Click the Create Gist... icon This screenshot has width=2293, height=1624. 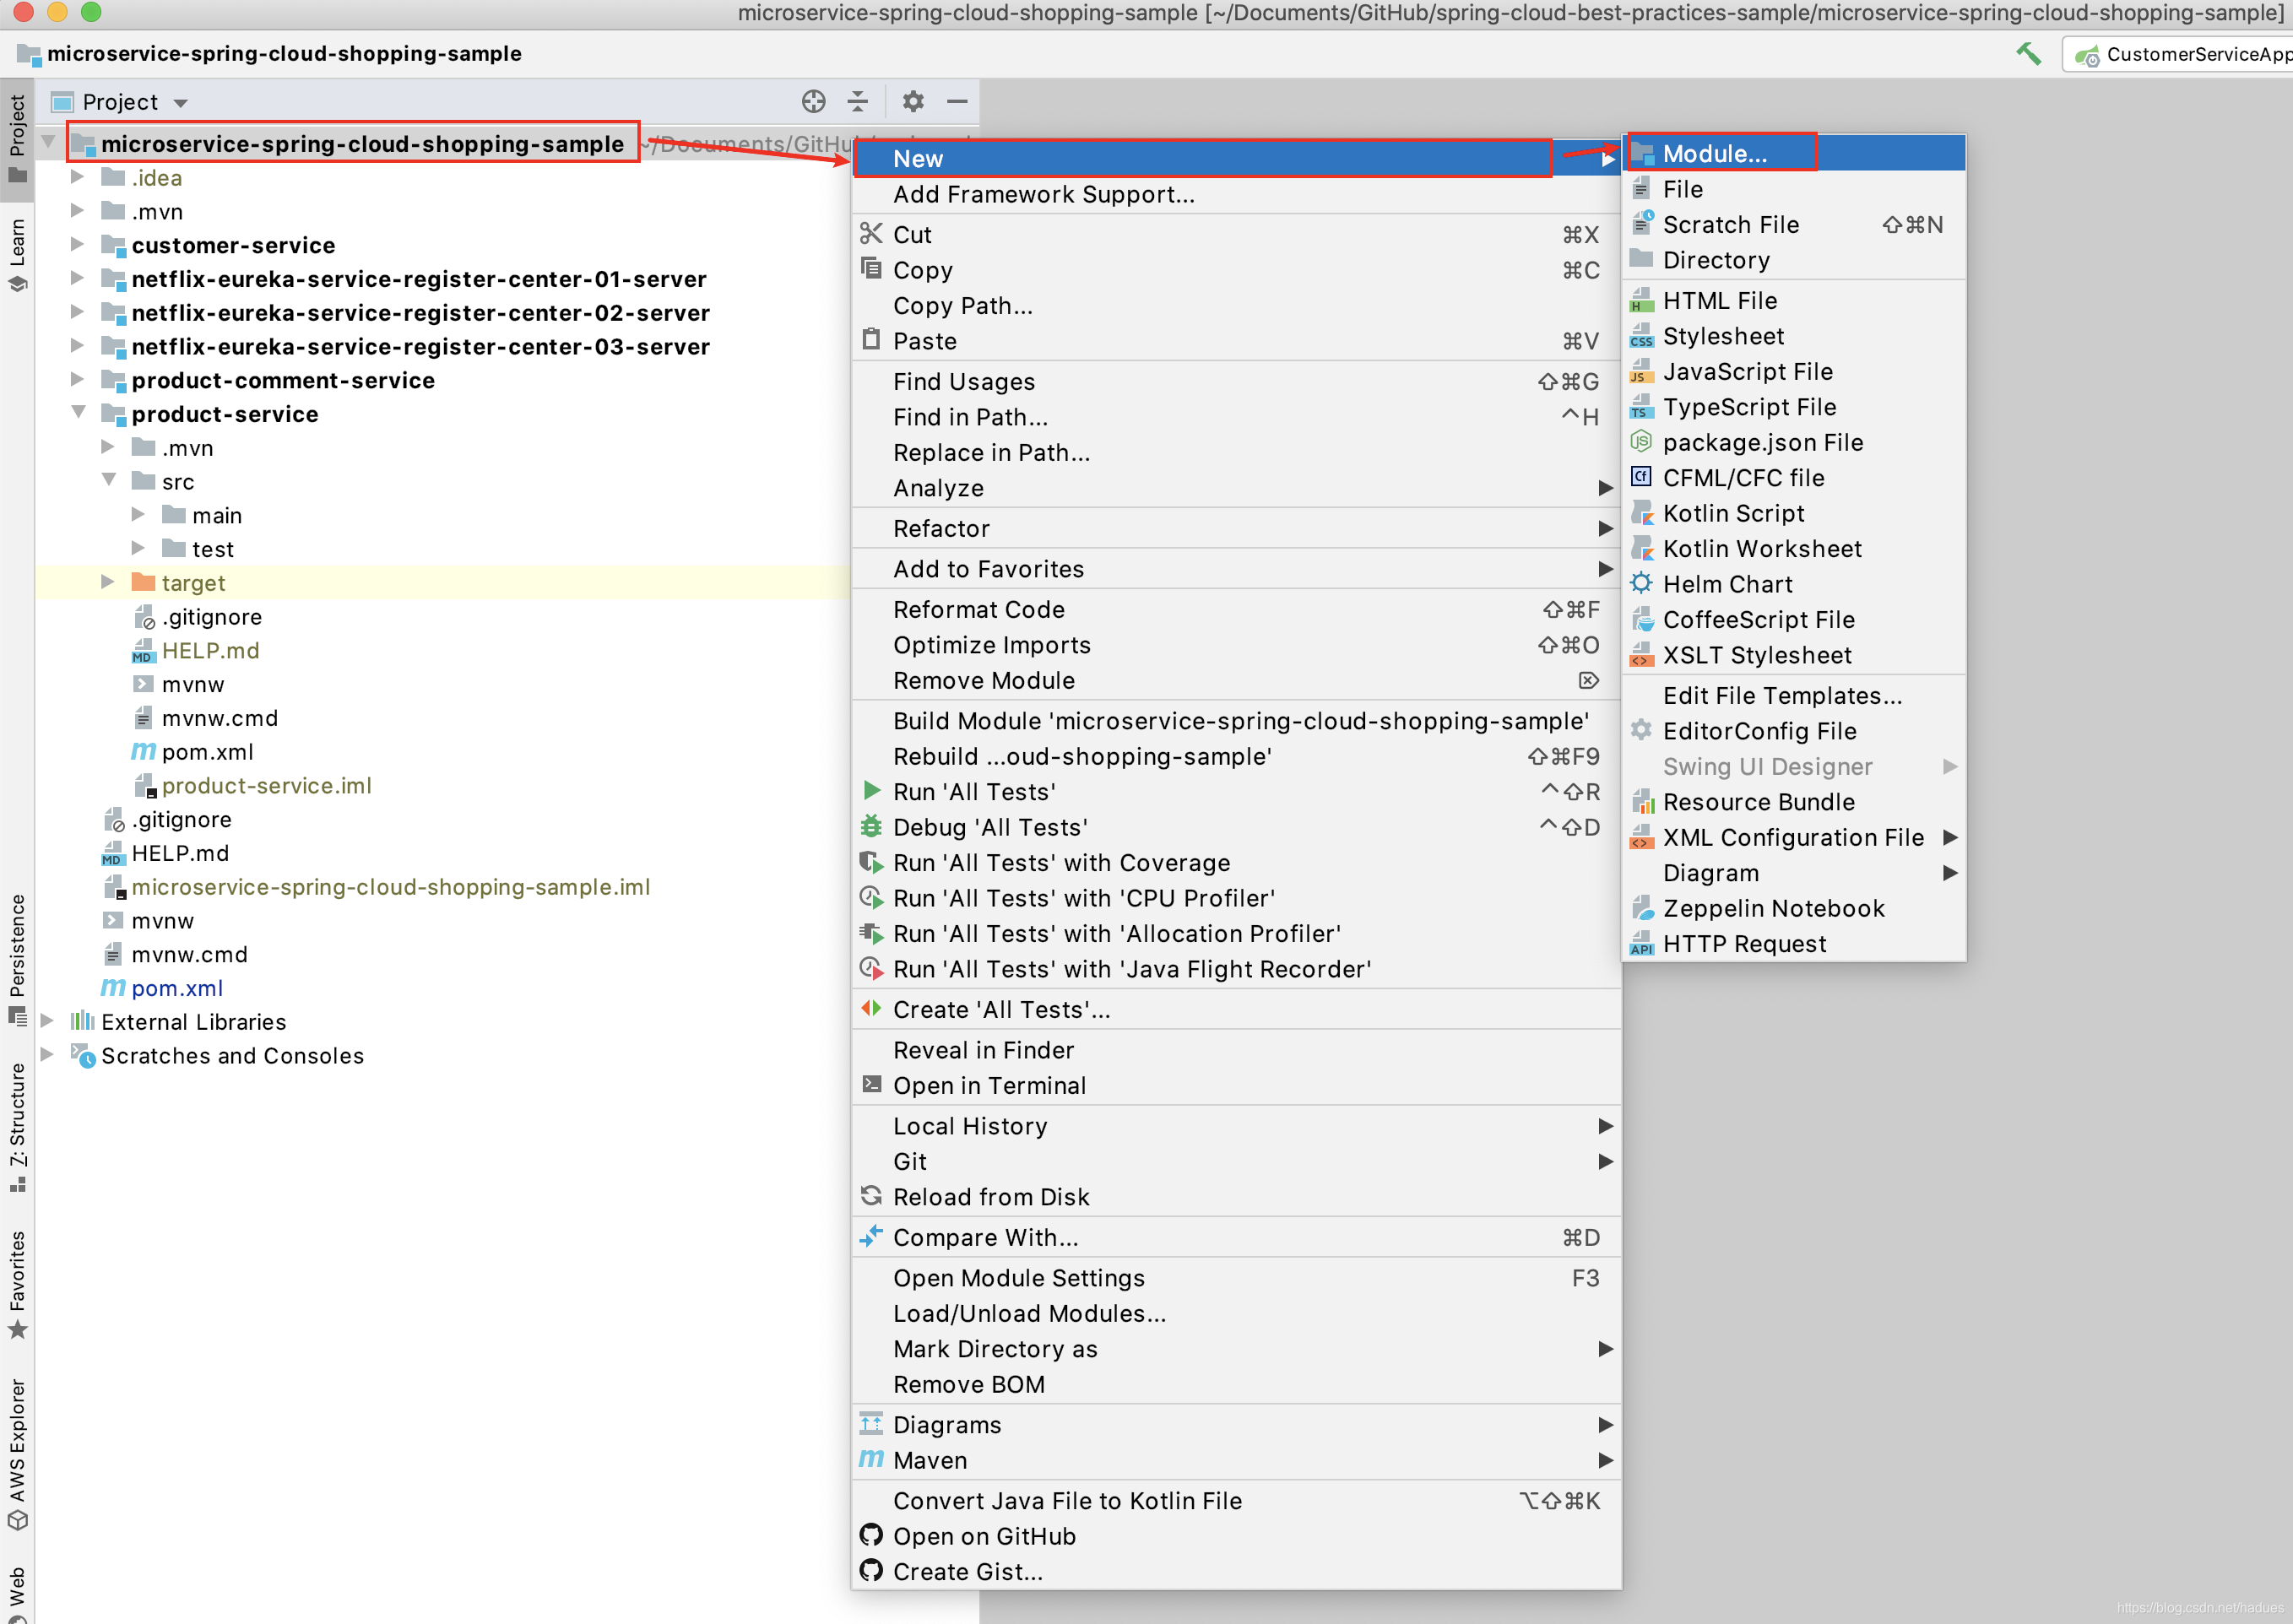pyautogui.click(x=871, y=1570)
